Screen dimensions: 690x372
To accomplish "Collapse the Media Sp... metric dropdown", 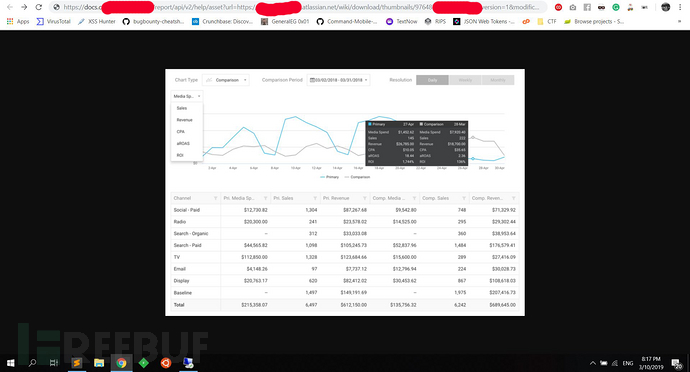I will click(187, 96).
